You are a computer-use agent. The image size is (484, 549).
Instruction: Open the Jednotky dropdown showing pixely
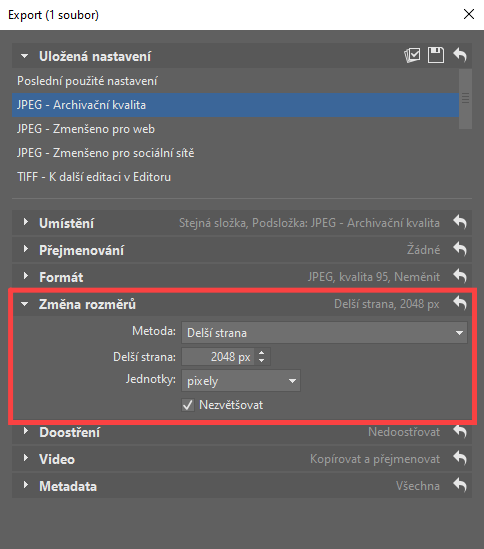coord(241,381)
